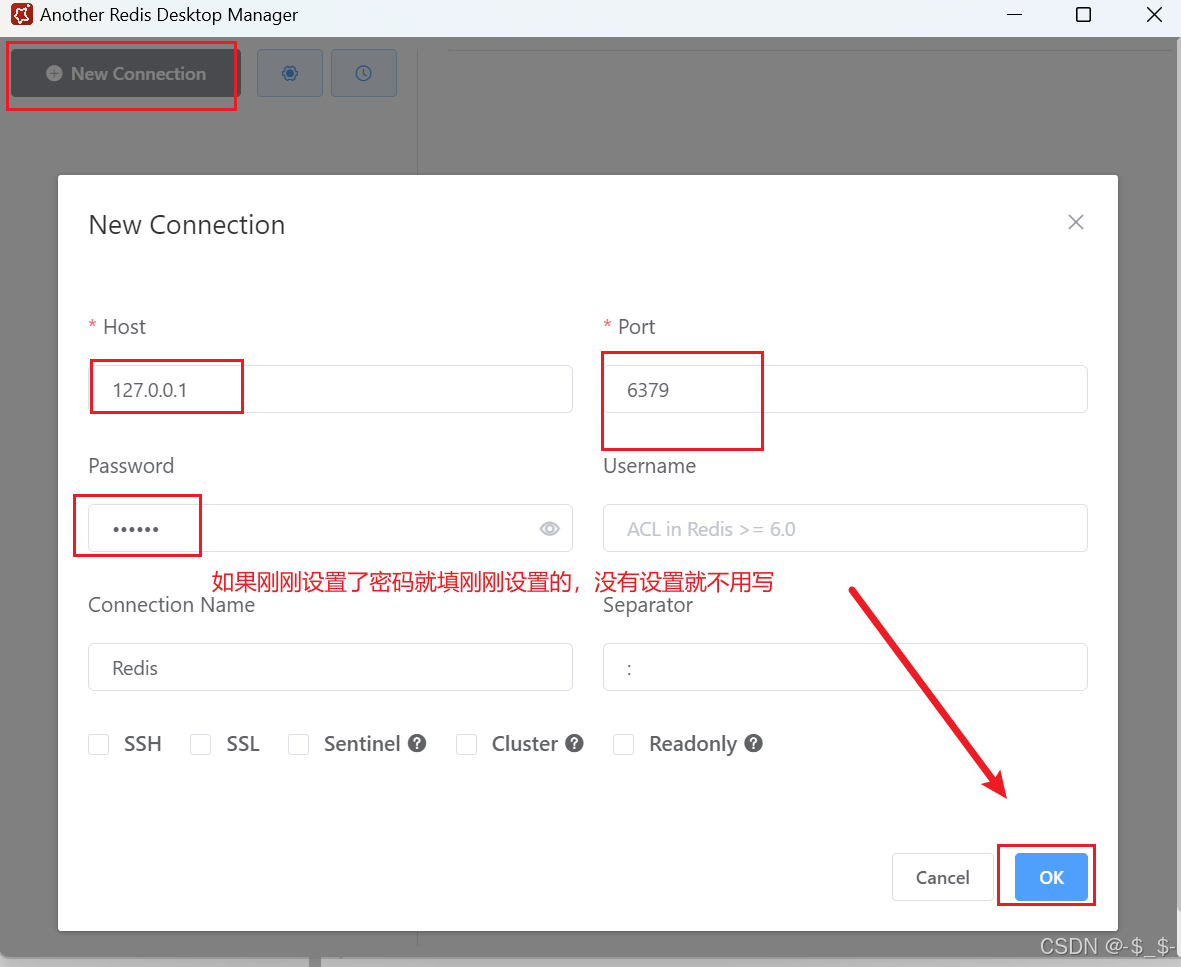
Task: Click the Separator input field
Action: point(845,667)
